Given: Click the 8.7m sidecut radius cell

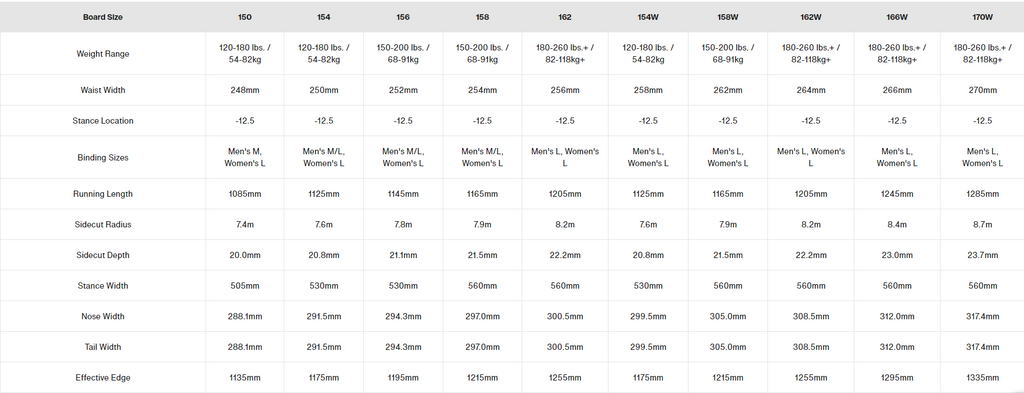Looking at the screenshot, I should coord(982,225).
